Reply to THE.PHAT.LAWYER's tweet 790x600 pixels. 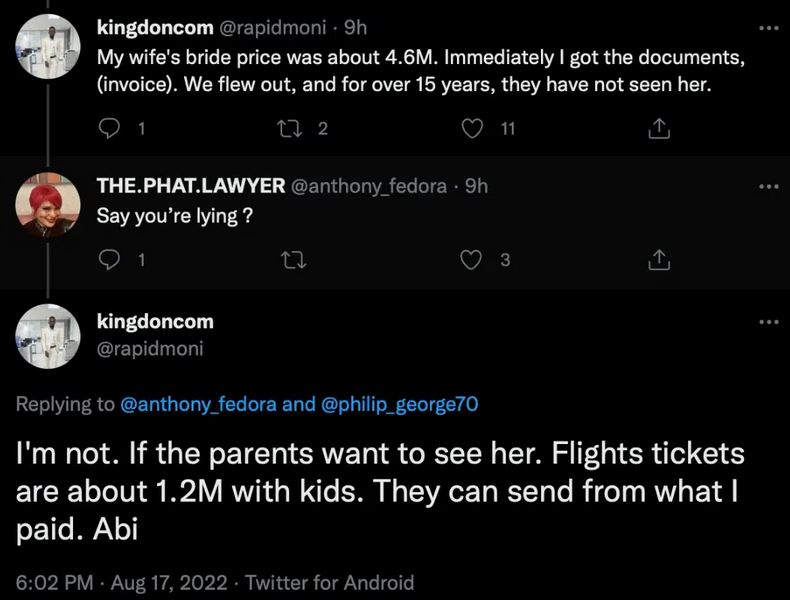point(111,260)
